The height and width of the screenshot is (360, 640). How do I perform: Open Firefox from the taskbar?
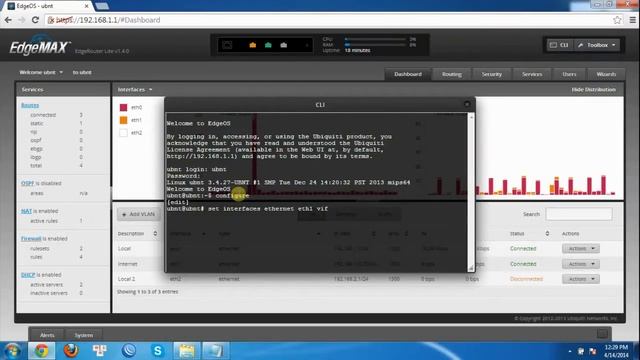pyautogui.click(x=71, y=351)
